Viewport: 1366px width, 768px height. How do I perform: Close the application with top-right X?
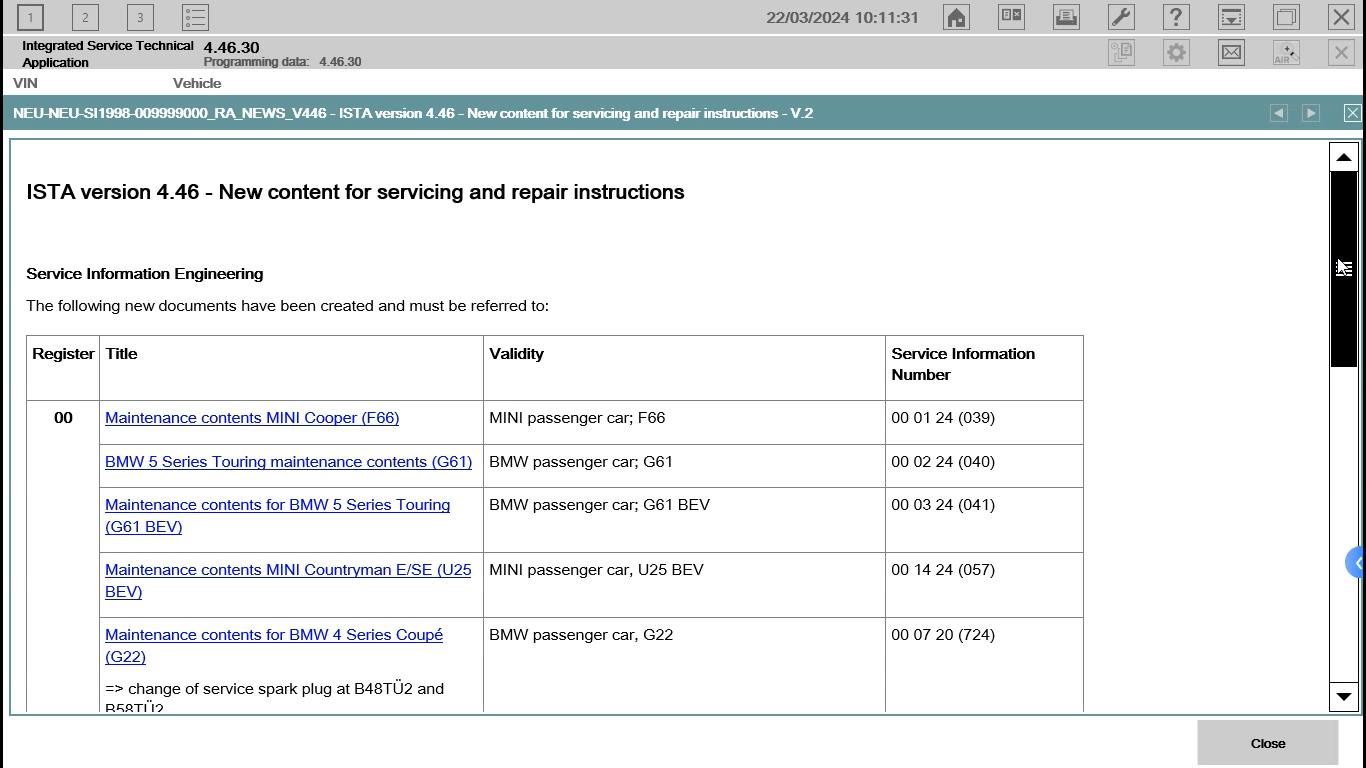(x=1341, y=17)
